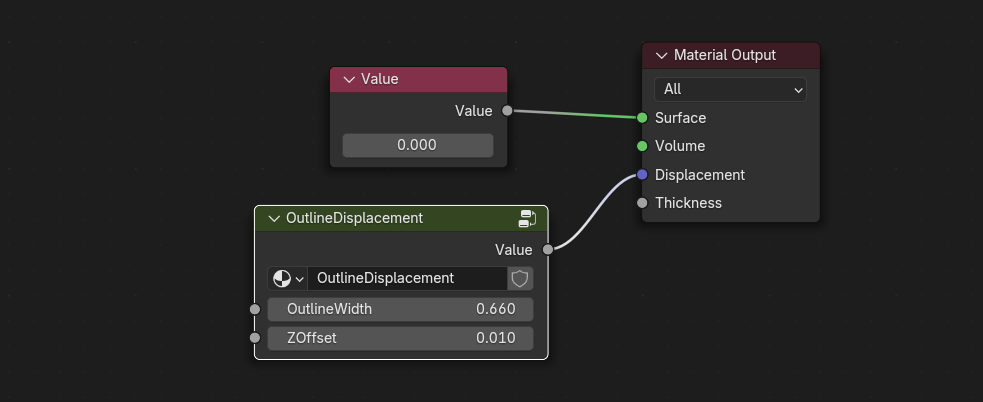Toggle the fake user shield icon

(x=520, y=278)
